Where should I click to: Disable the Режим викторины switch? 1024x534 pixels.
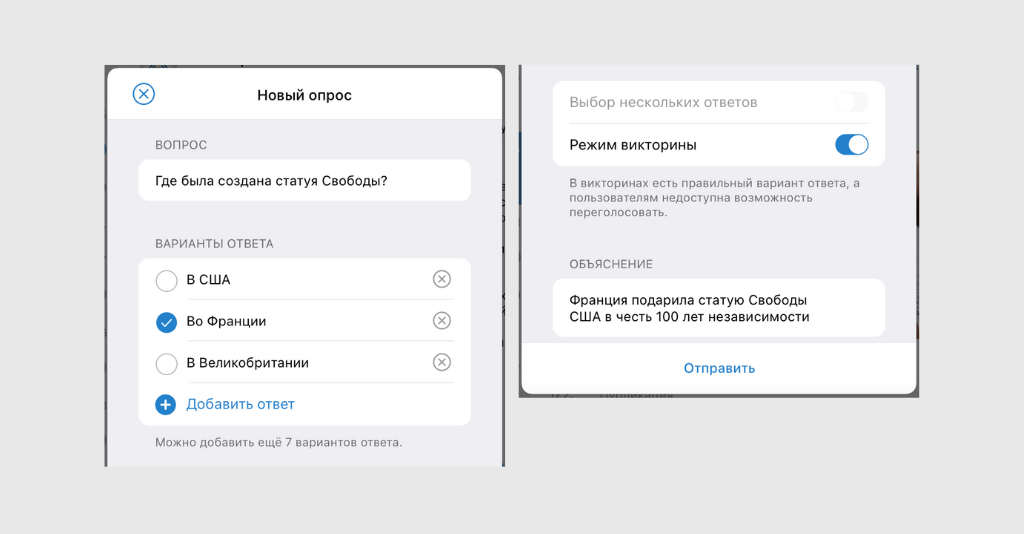point(851,145)
